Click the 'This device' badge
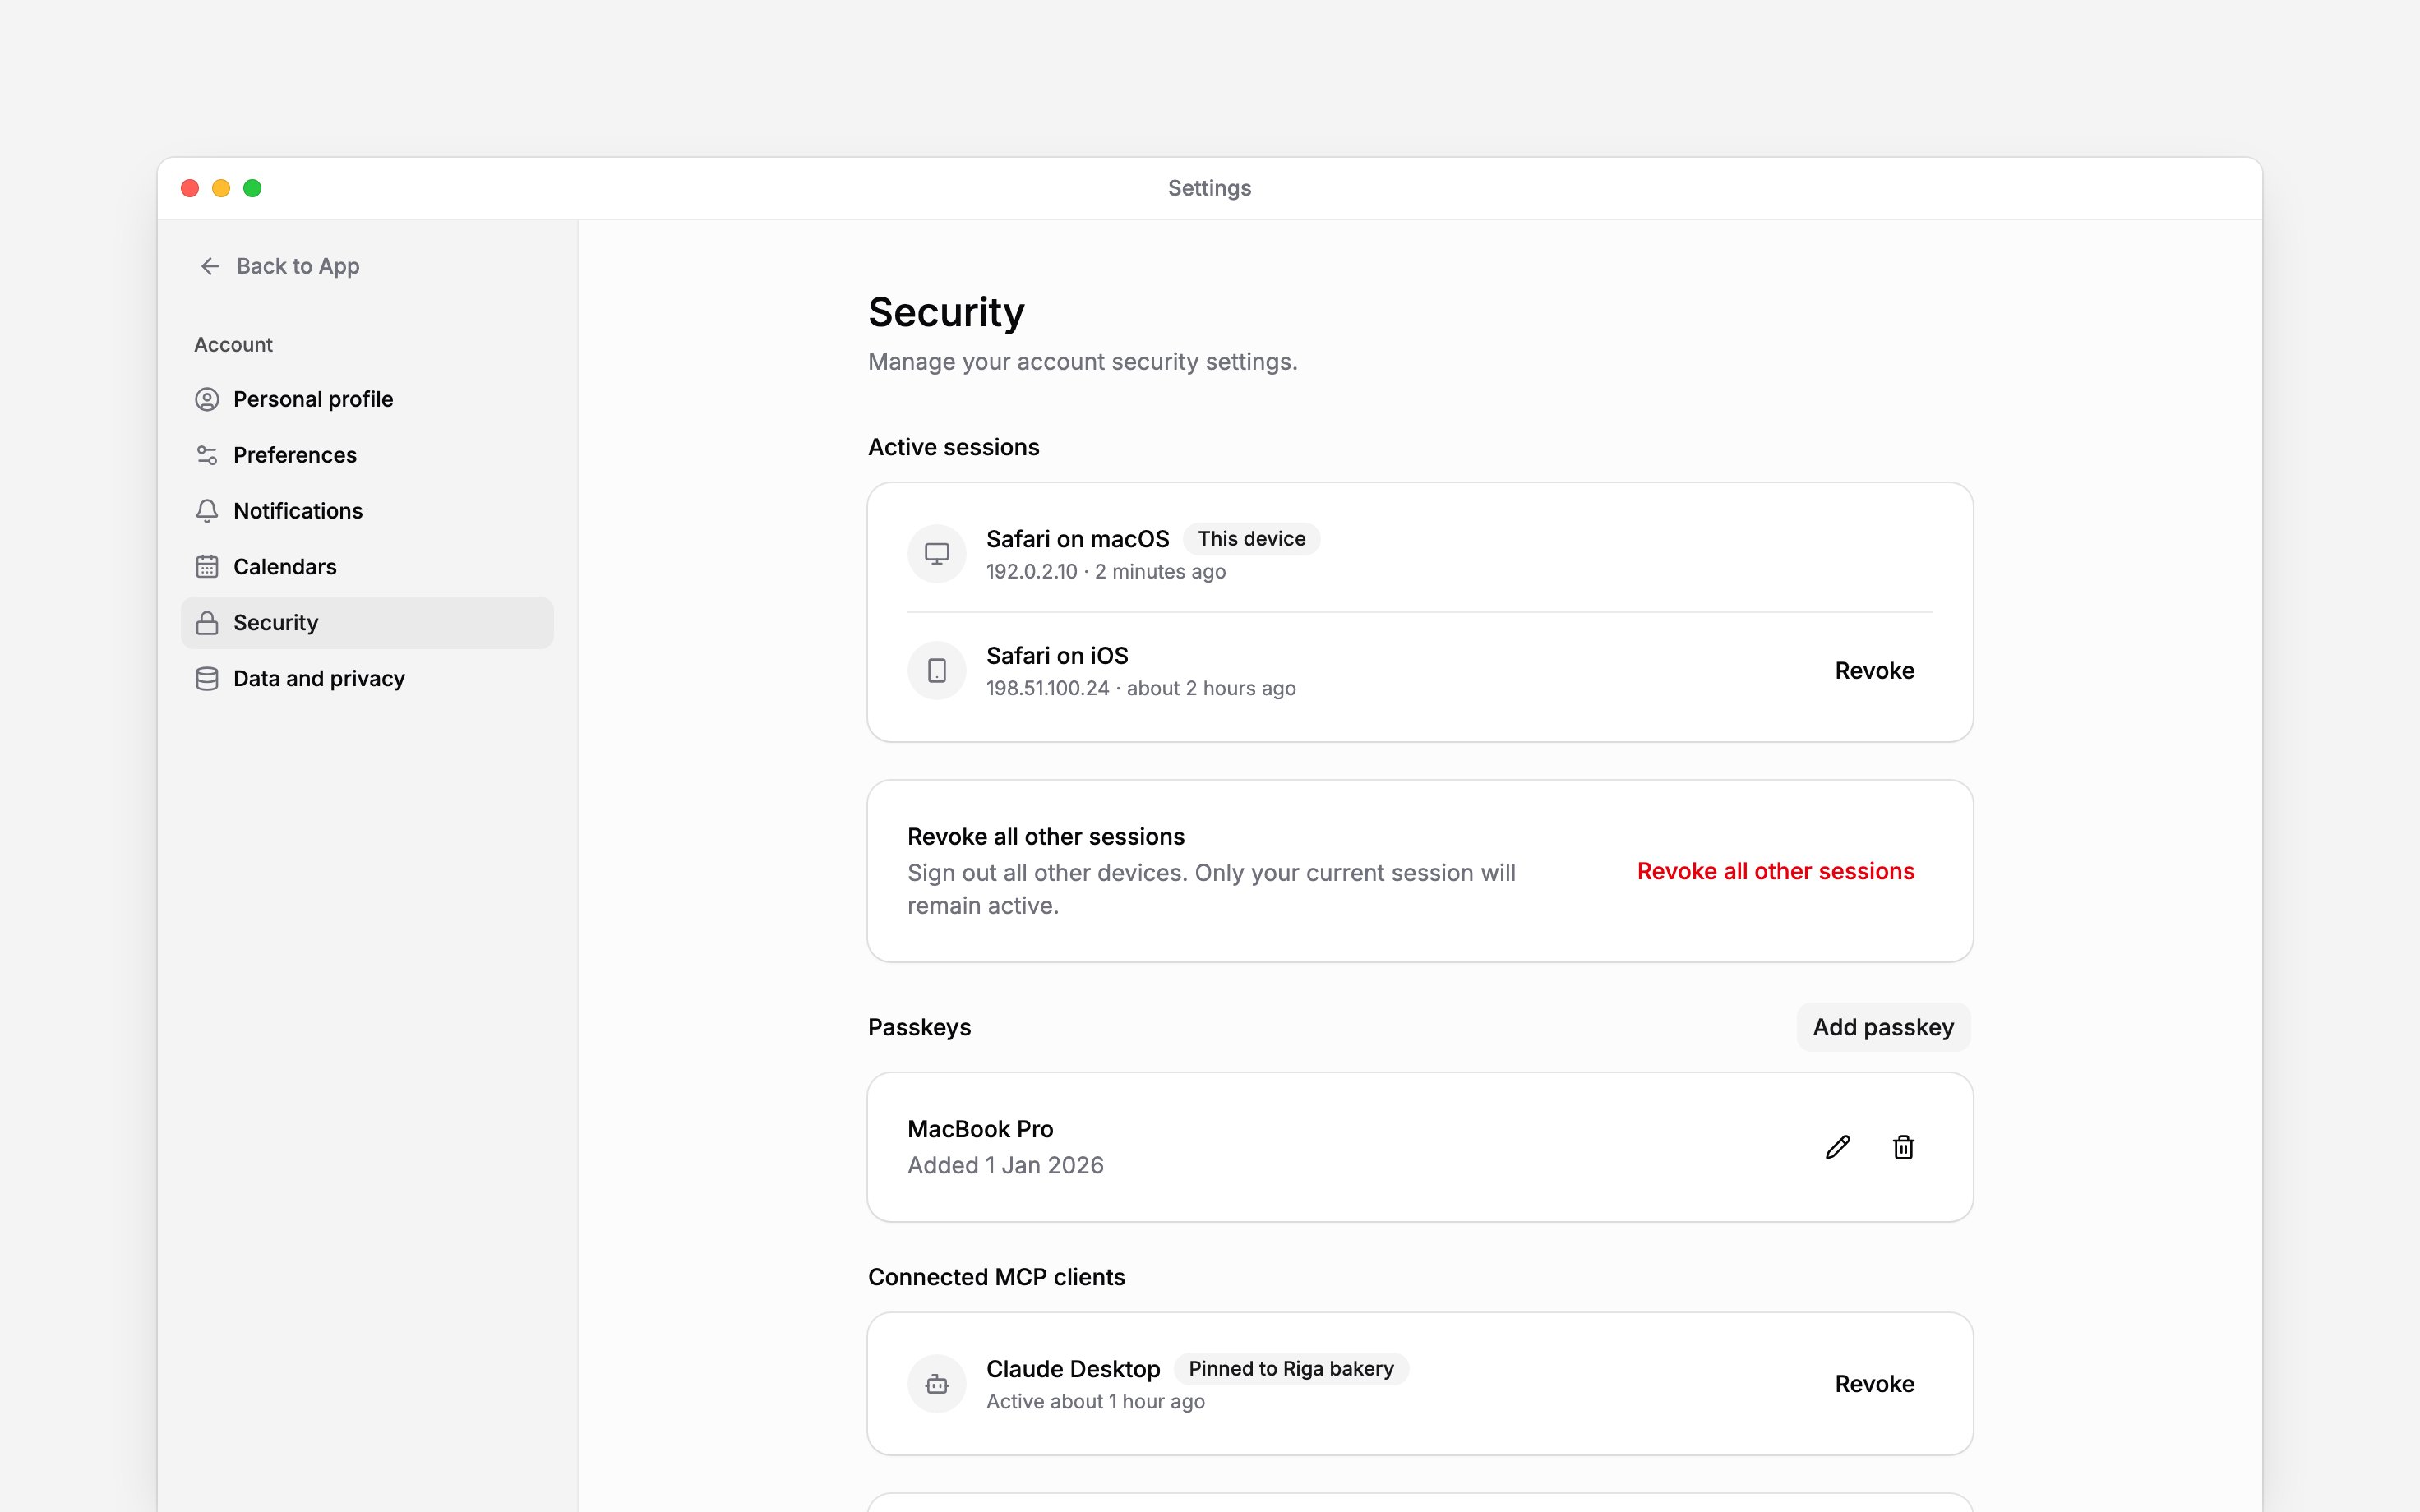The height and width of the screenshot is (1512, 2420). 1251,539
